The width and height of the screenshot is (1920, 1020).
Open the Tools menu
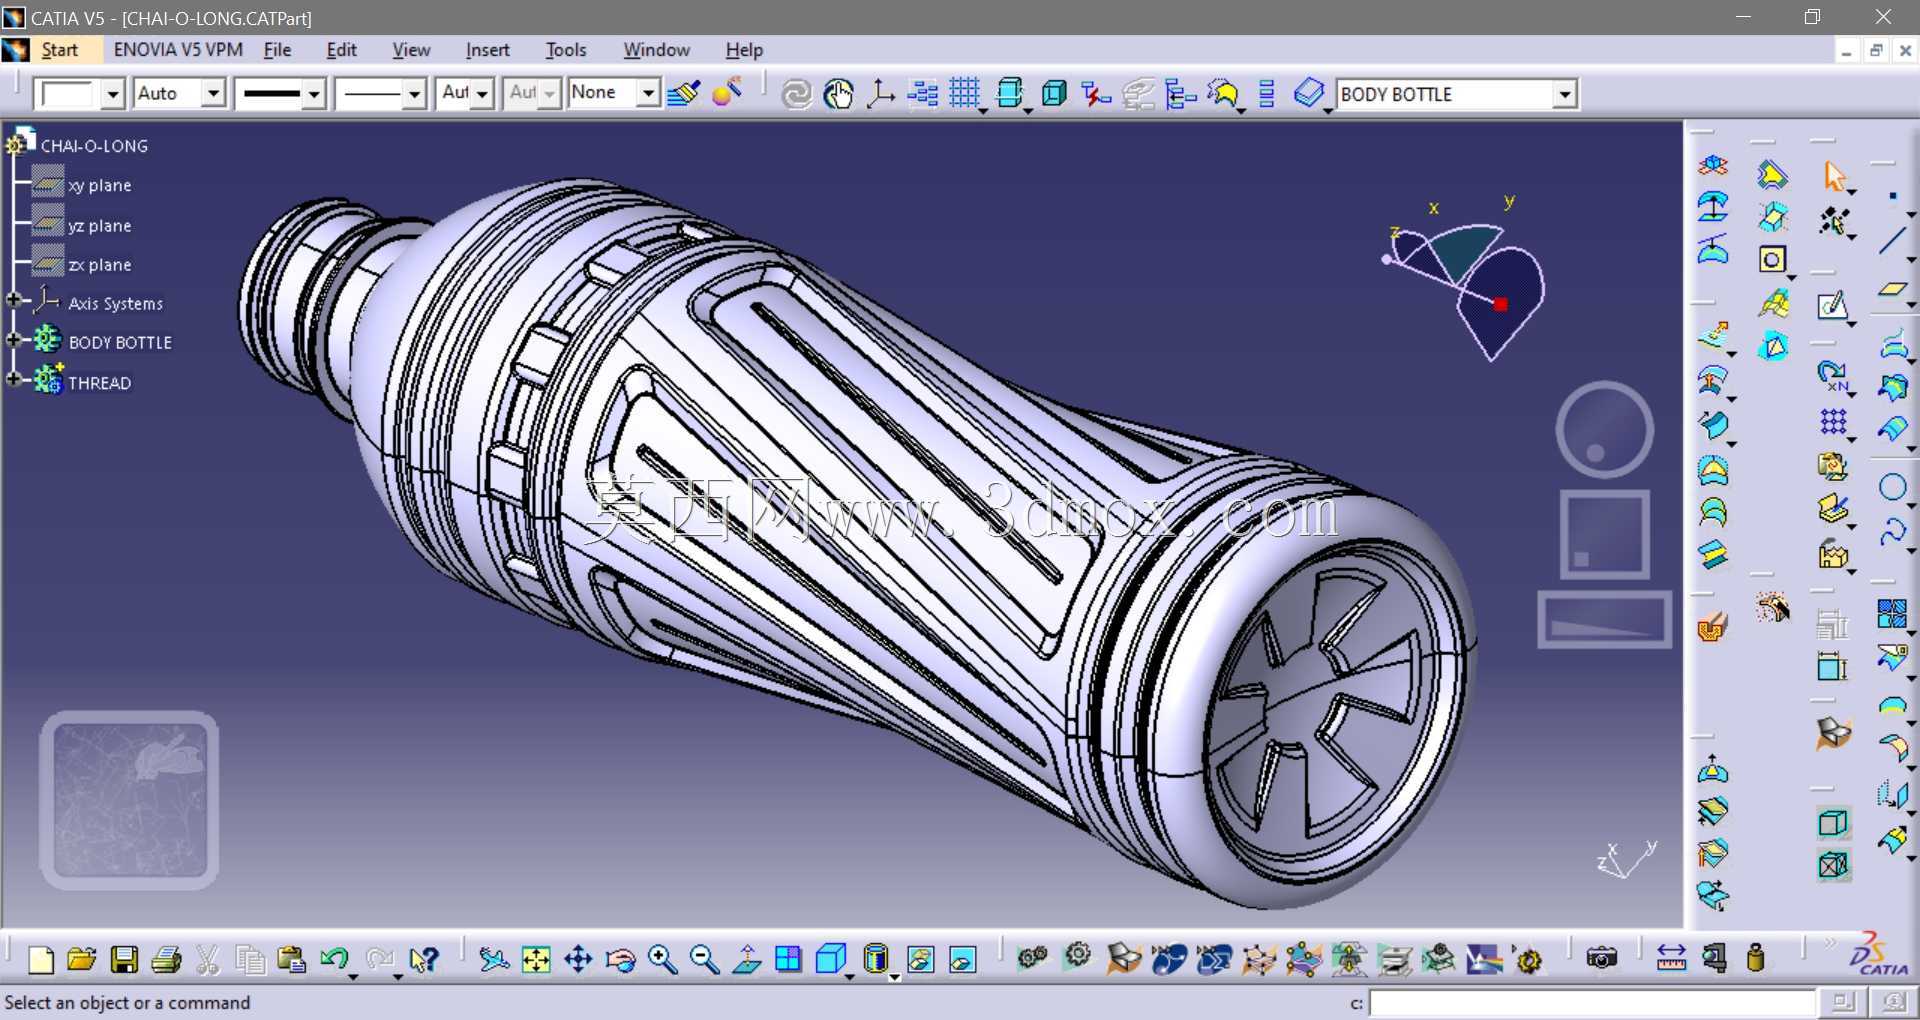coord(565,50)
